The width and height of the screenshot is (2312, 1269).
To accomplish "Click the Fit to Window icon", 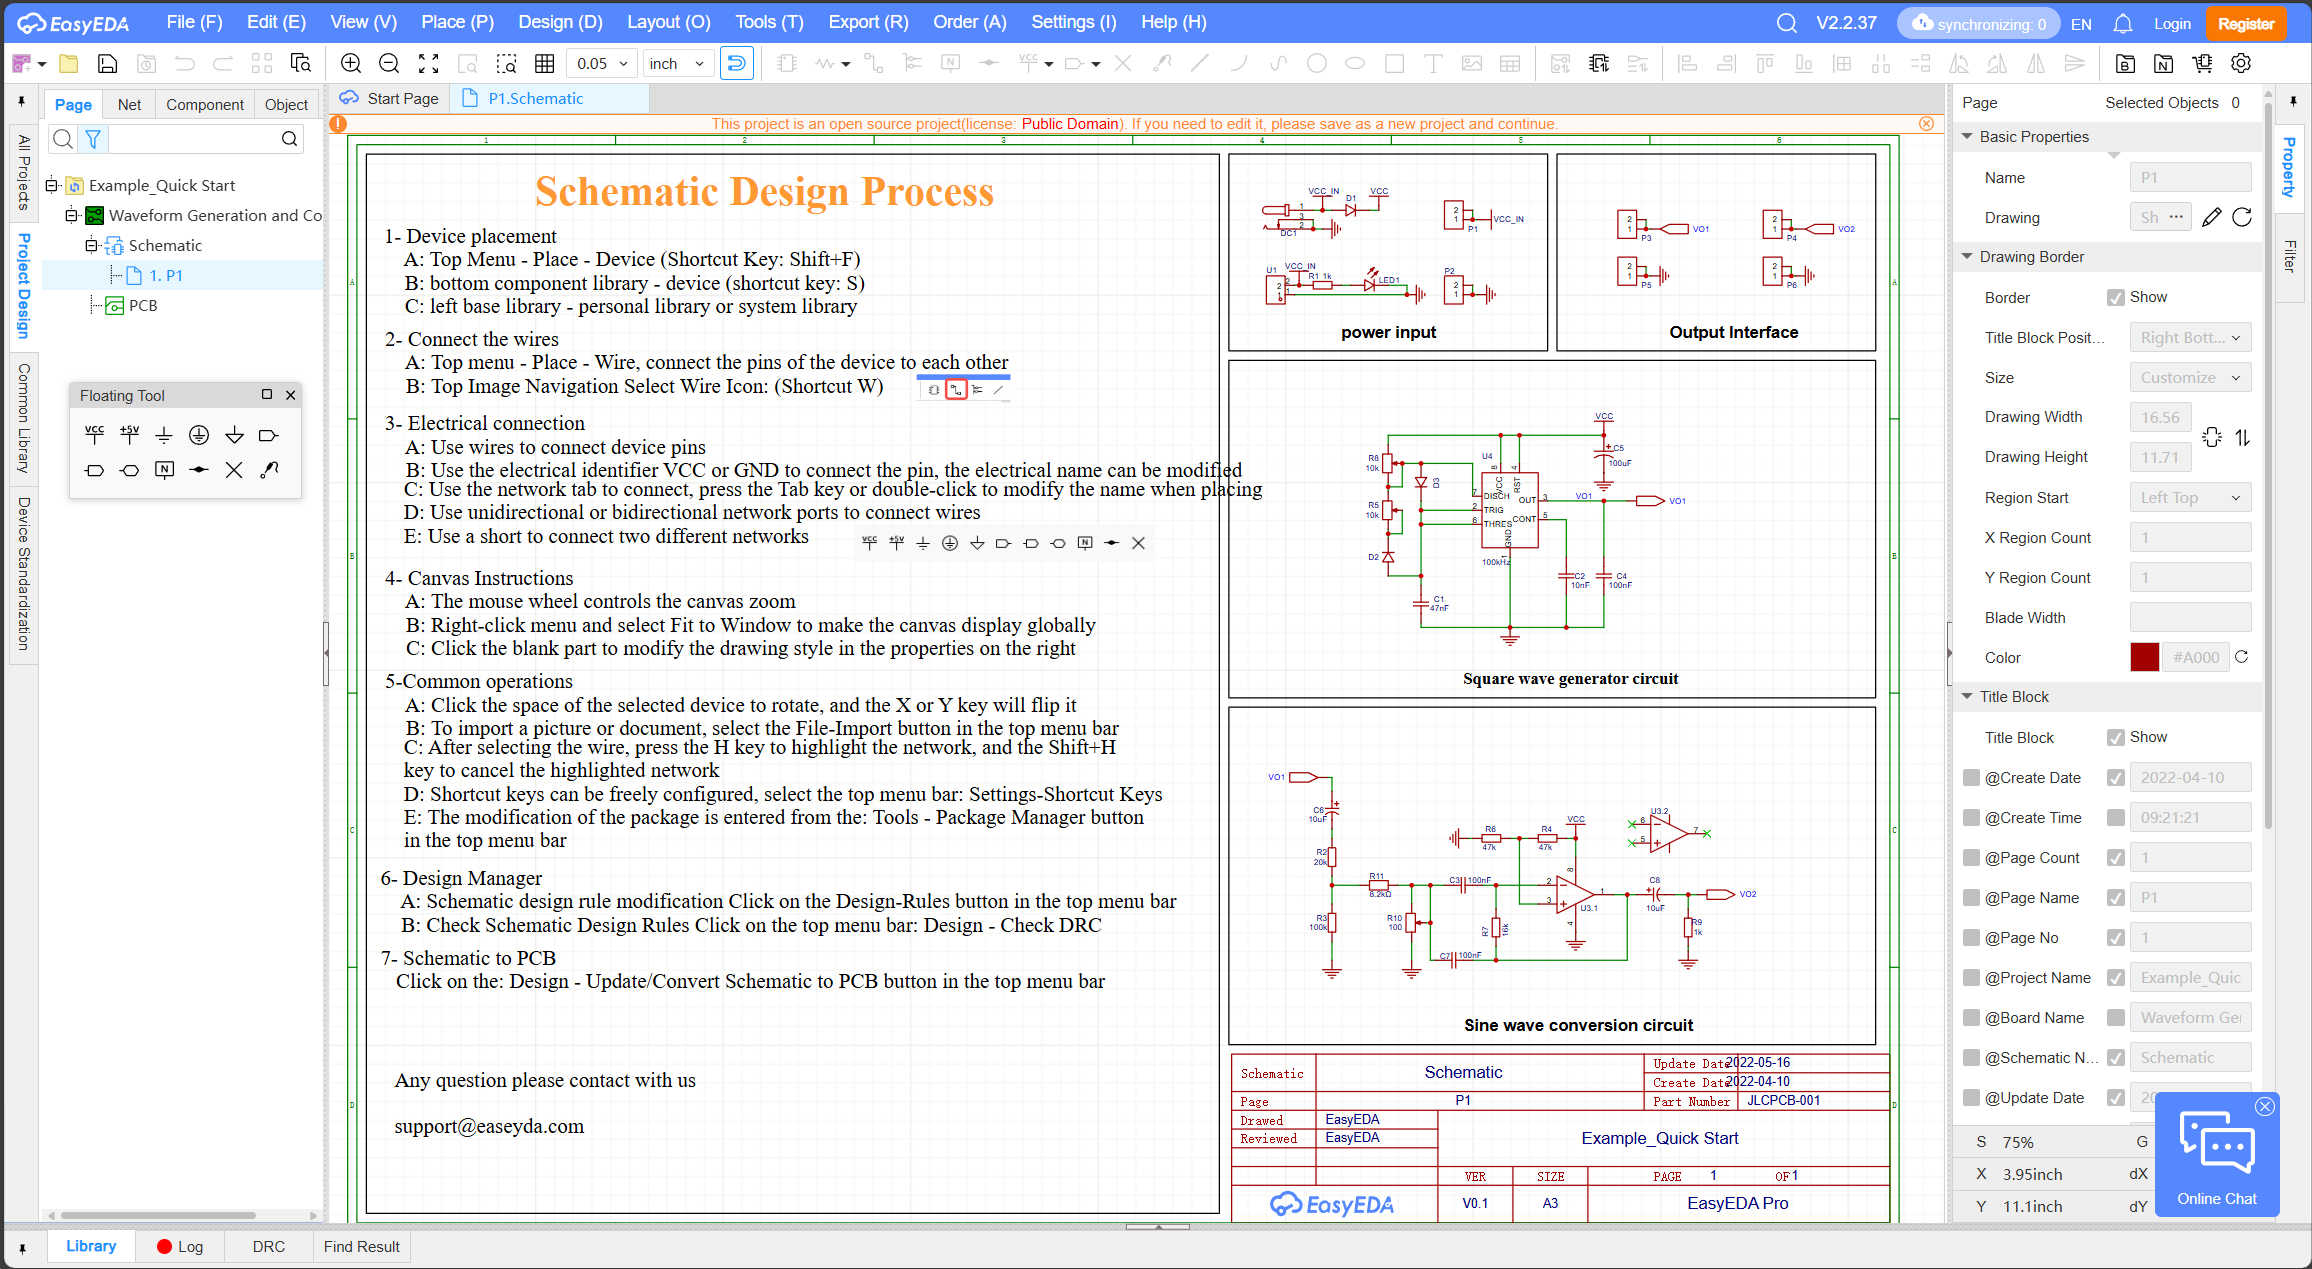I will pos(428,64).
